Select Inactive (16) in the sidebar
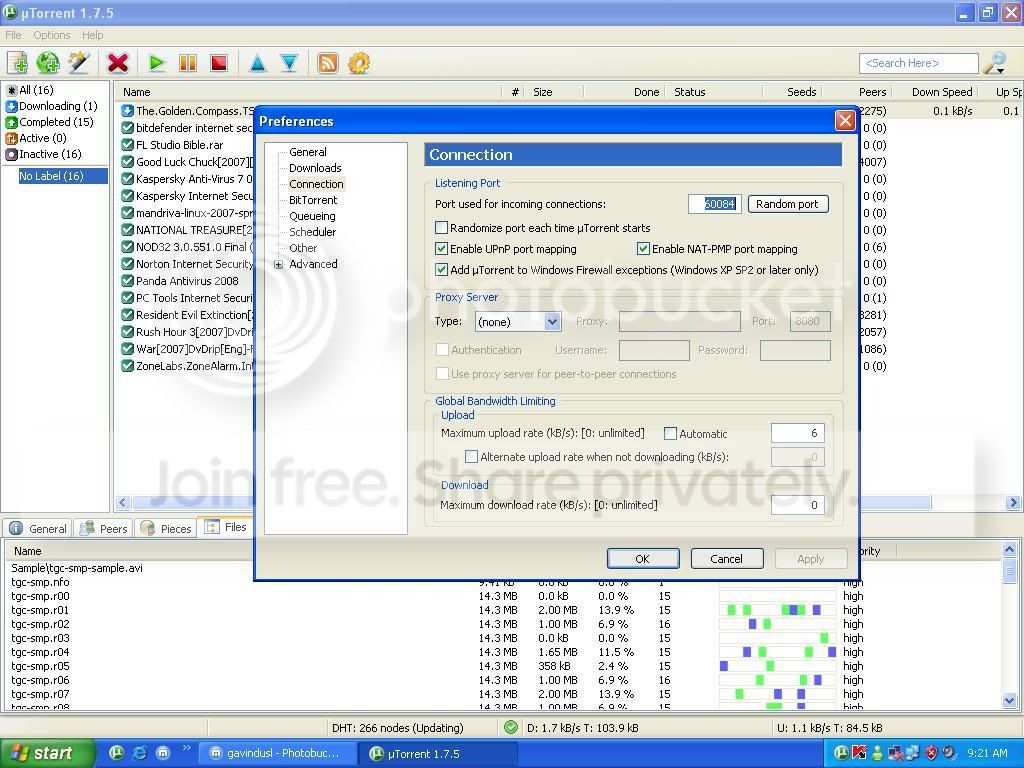The height and width of the screenshot is (768, 1024). pyautogui.click(x=44, y=154)
